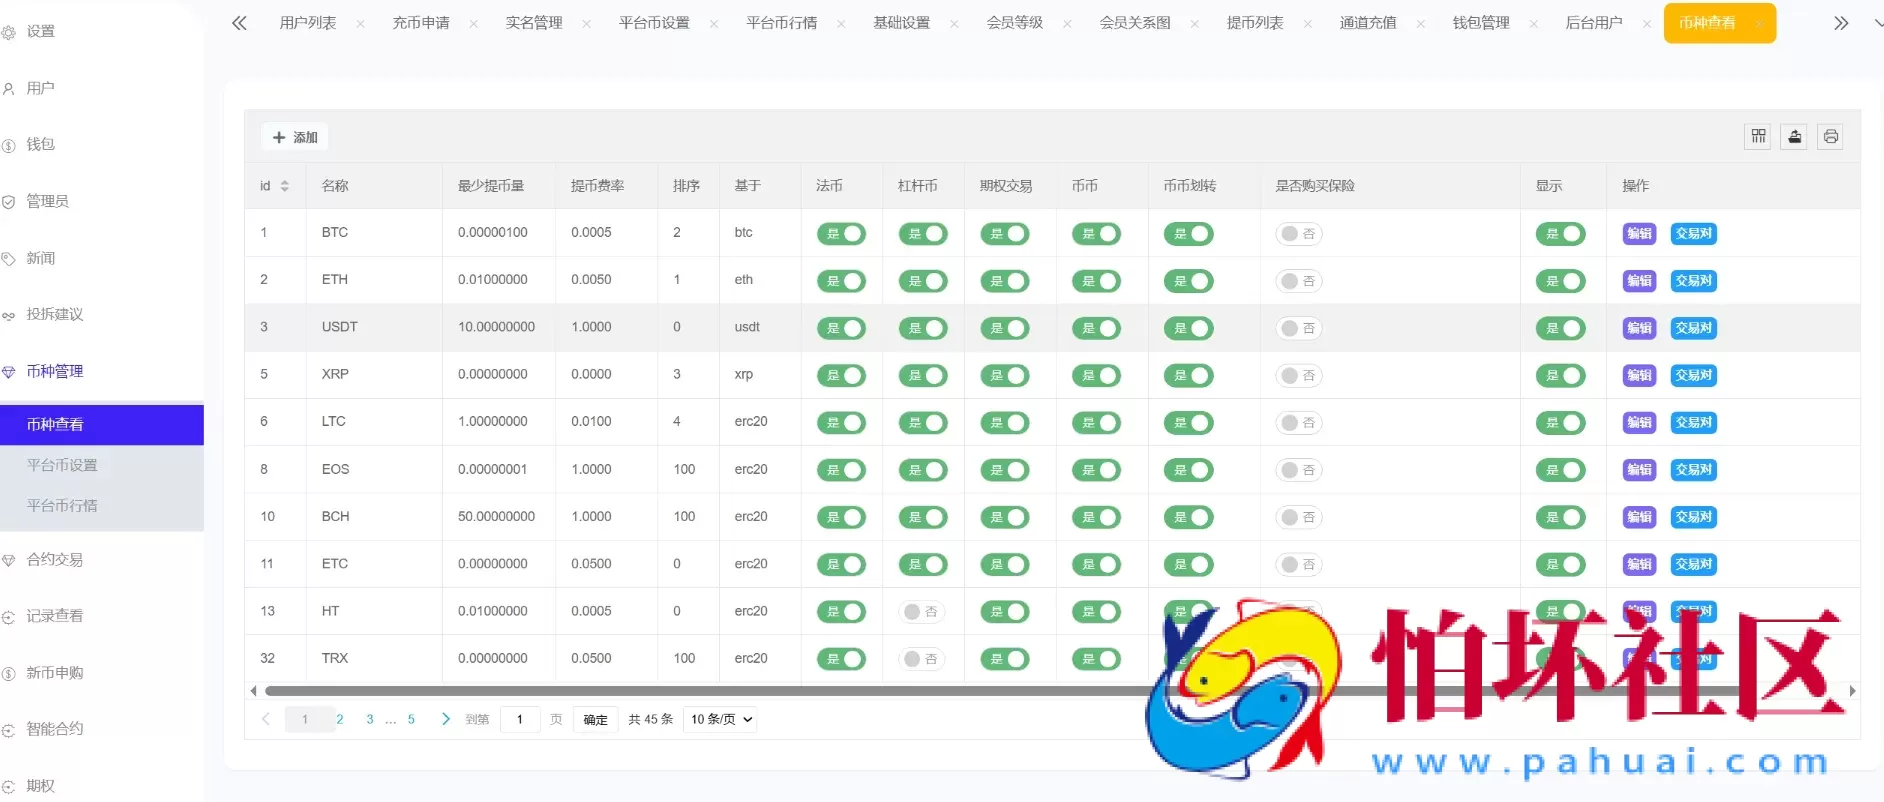Click the page number input field
The width and height of the screenshot is (1884, 802).
click(x=520, y=719)
